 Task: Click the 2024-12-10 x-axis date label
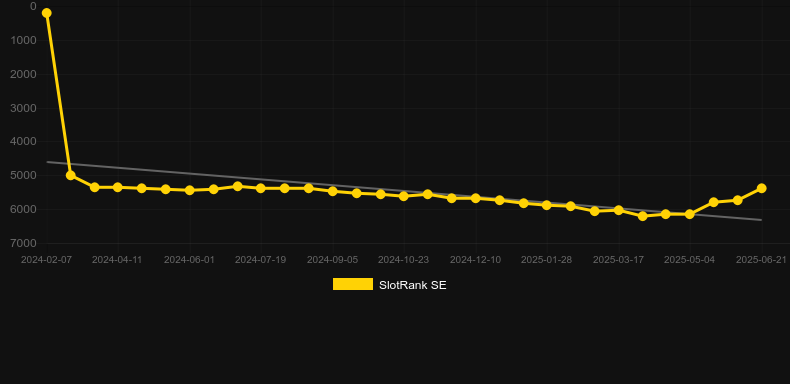(475, 260)
